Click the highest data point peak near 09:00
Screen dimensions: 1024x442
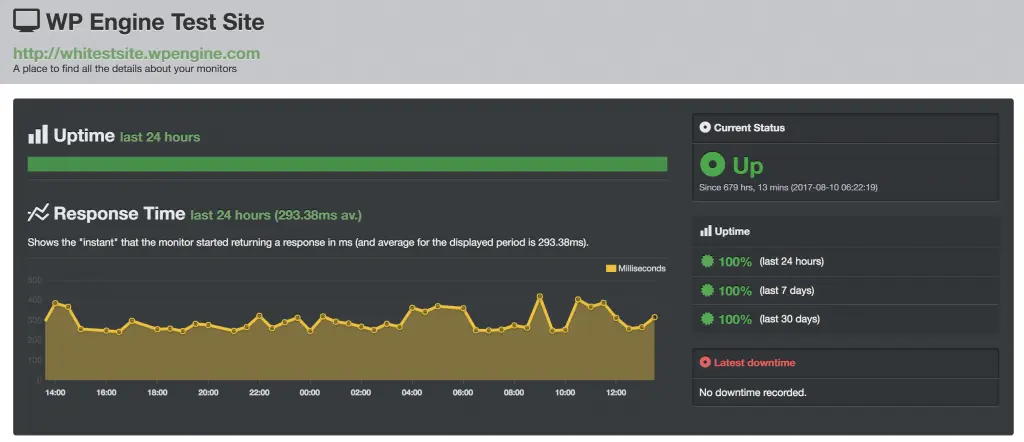[540, 296]
